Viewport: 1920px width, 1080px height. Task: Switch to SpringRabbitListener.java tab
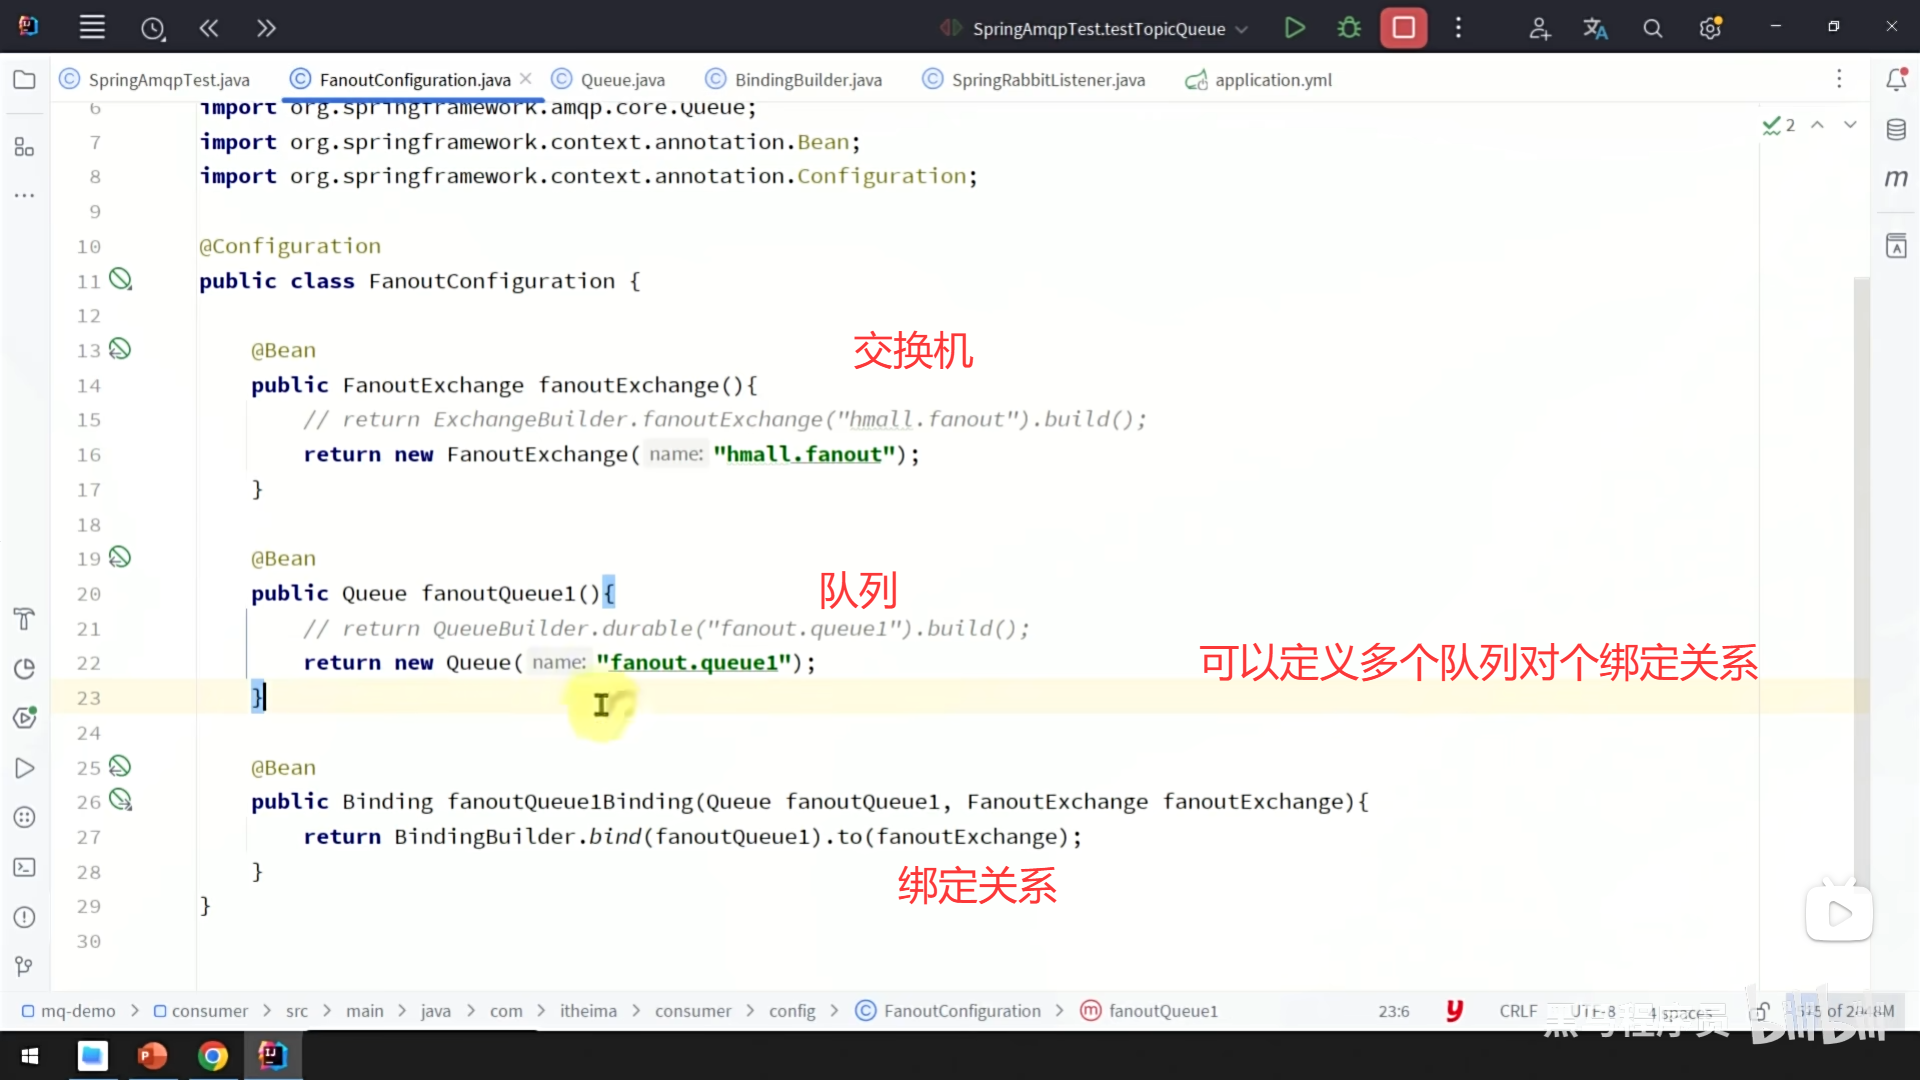(1047, 80)
